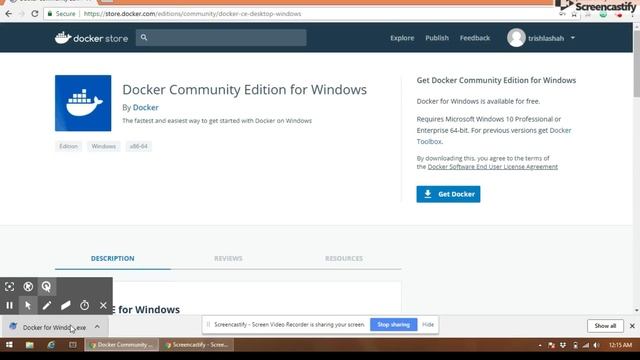Image resolution: width=640 pixels, height=360 pixels.
Task: Pause the Screencastify recording
Action: [x=9, y=305]
